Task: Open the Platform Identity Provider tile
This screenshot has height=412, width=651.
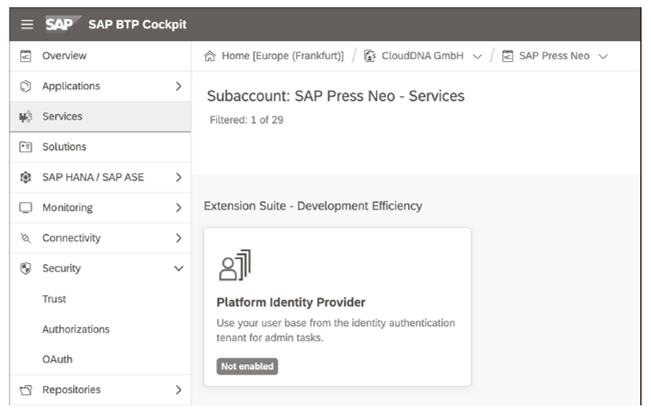Action: coord(336,306)
